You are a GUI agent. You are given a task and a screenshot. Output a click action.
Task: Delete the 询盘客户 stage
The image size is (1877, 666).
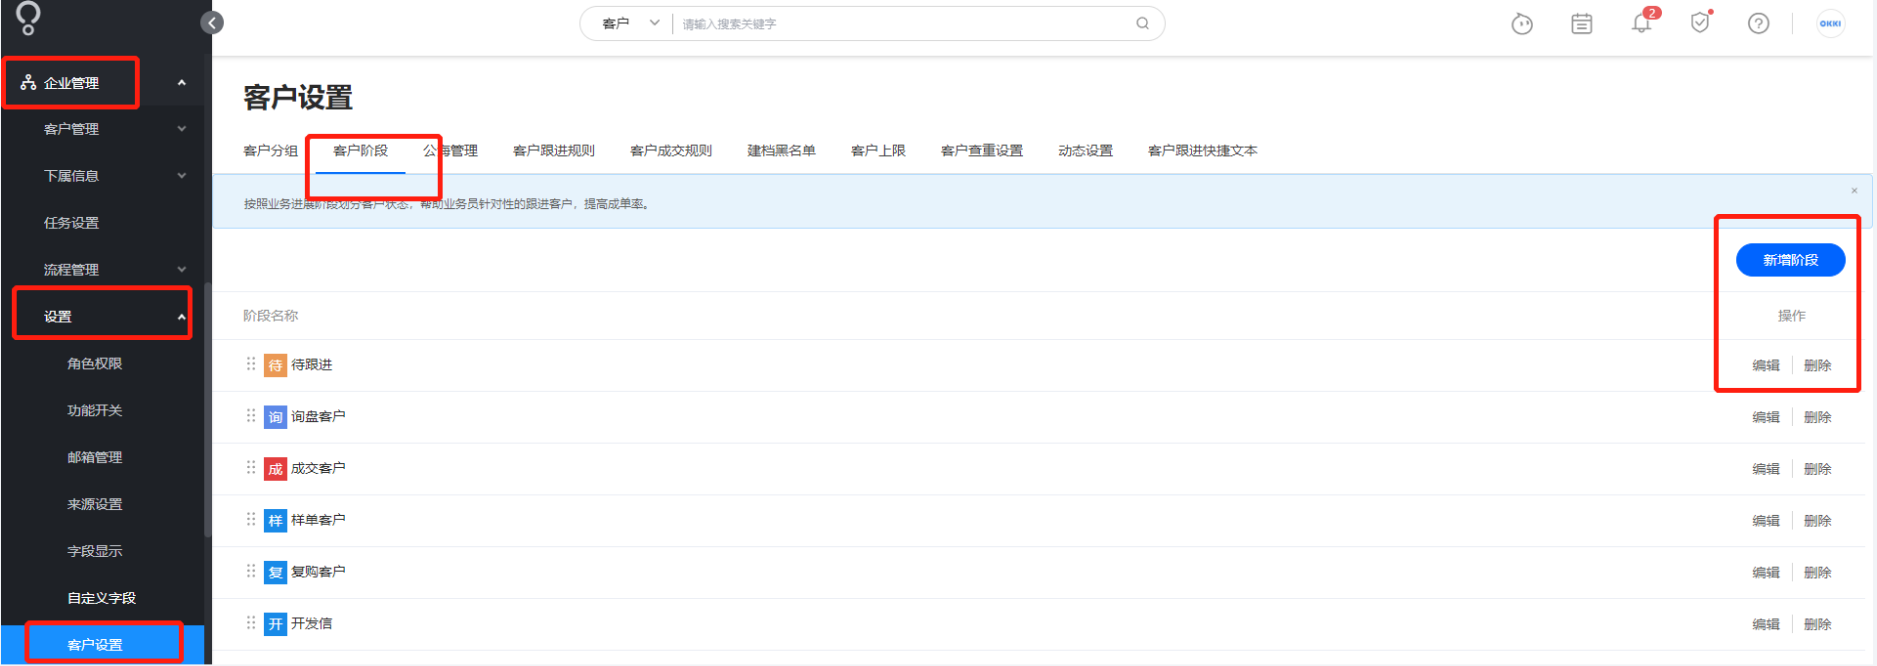[x=1817, y=417]
